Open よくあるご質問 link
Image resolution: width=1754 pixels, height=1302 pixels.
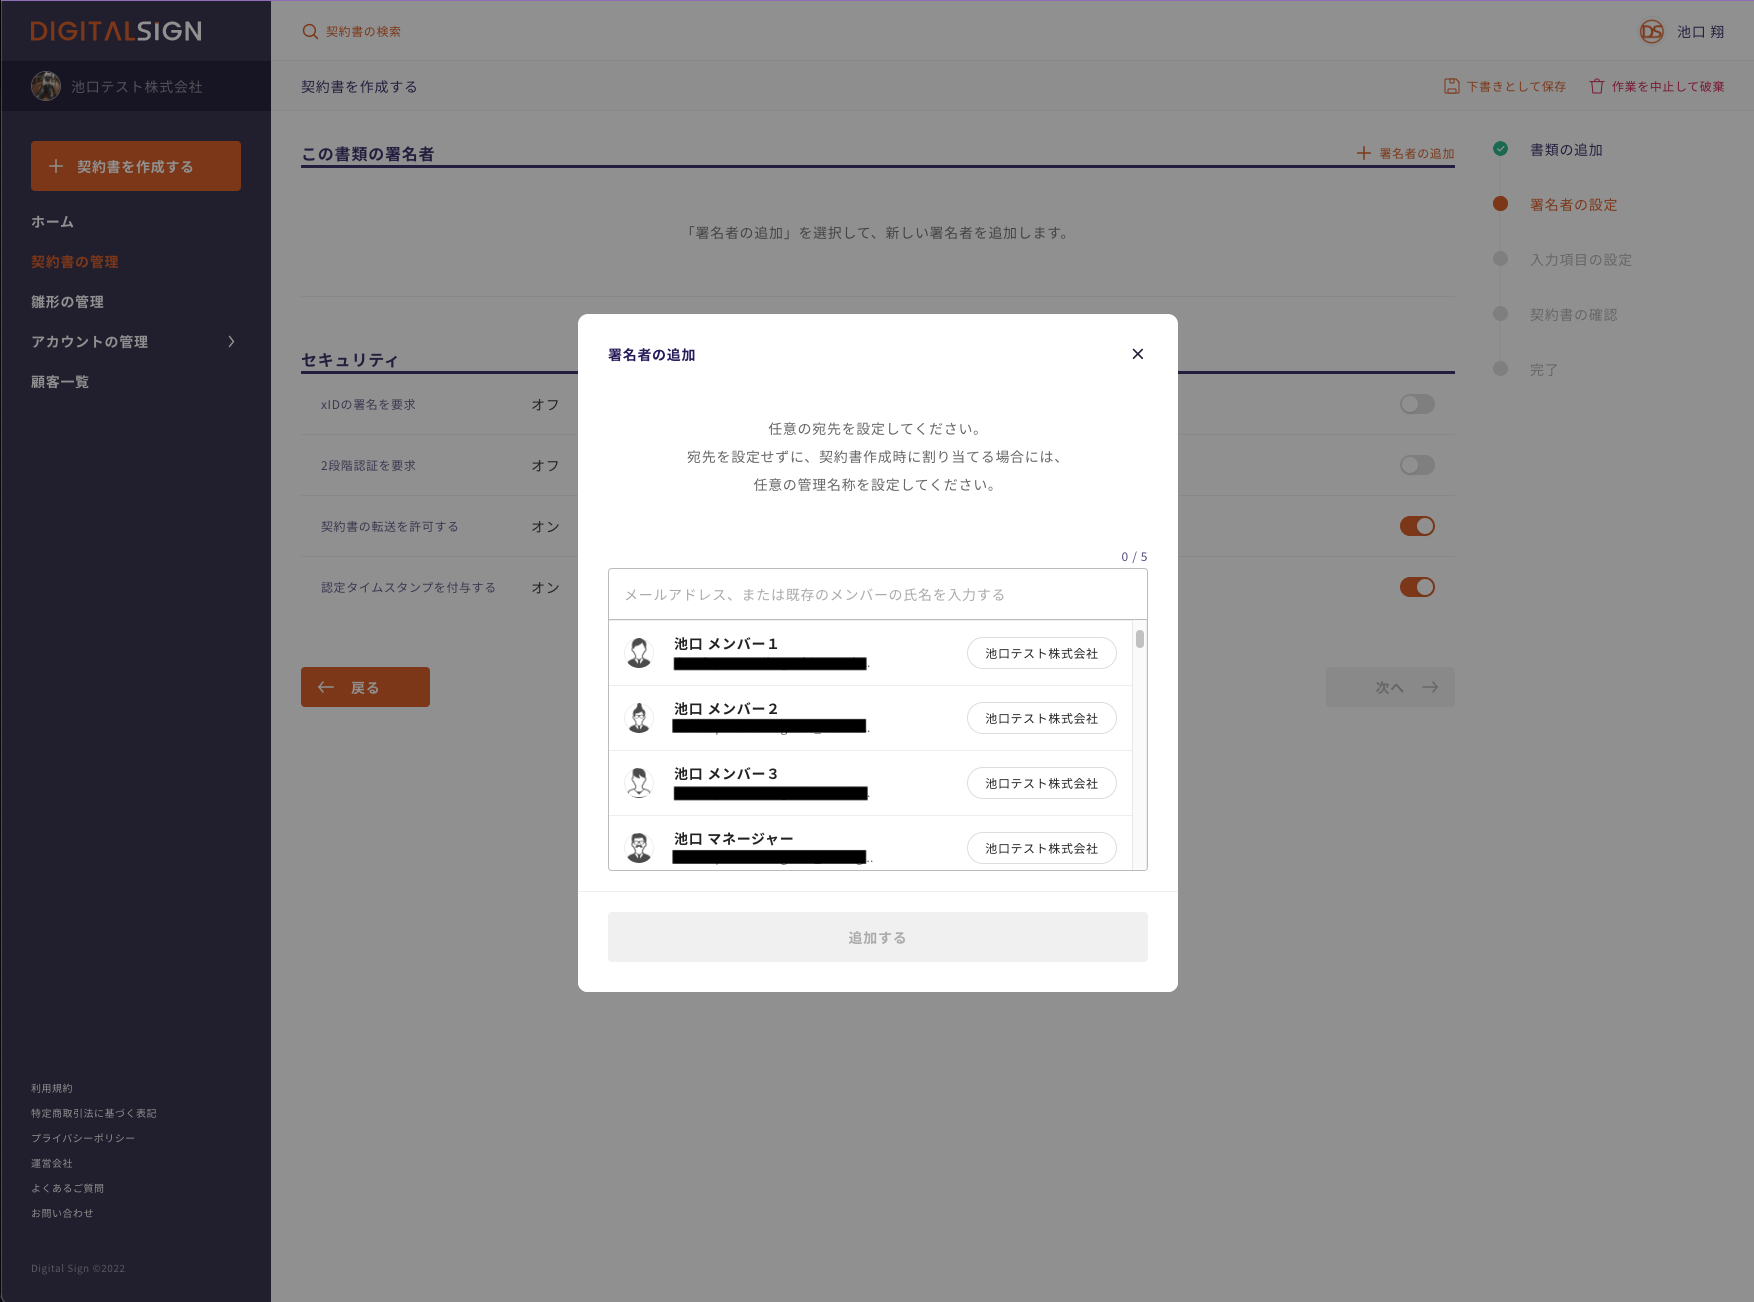click(68, 1188)
